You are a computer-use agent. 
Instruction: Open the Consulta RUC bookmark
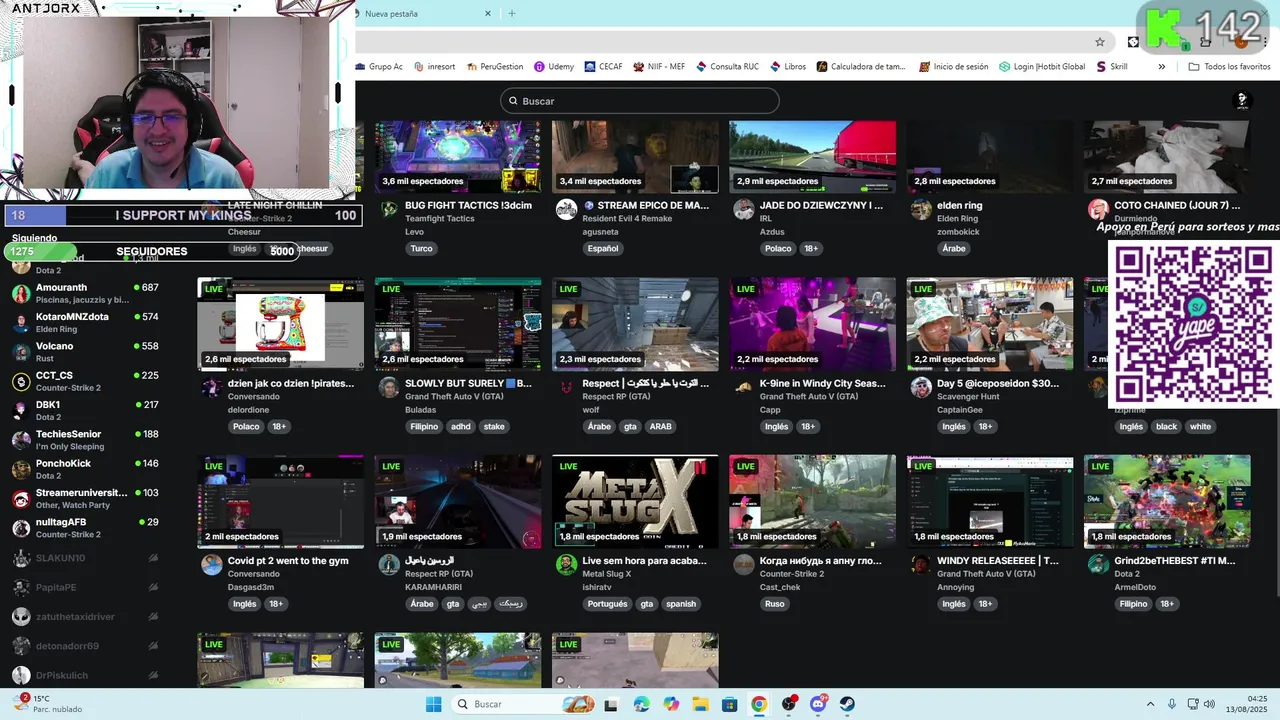click(726, 67)
